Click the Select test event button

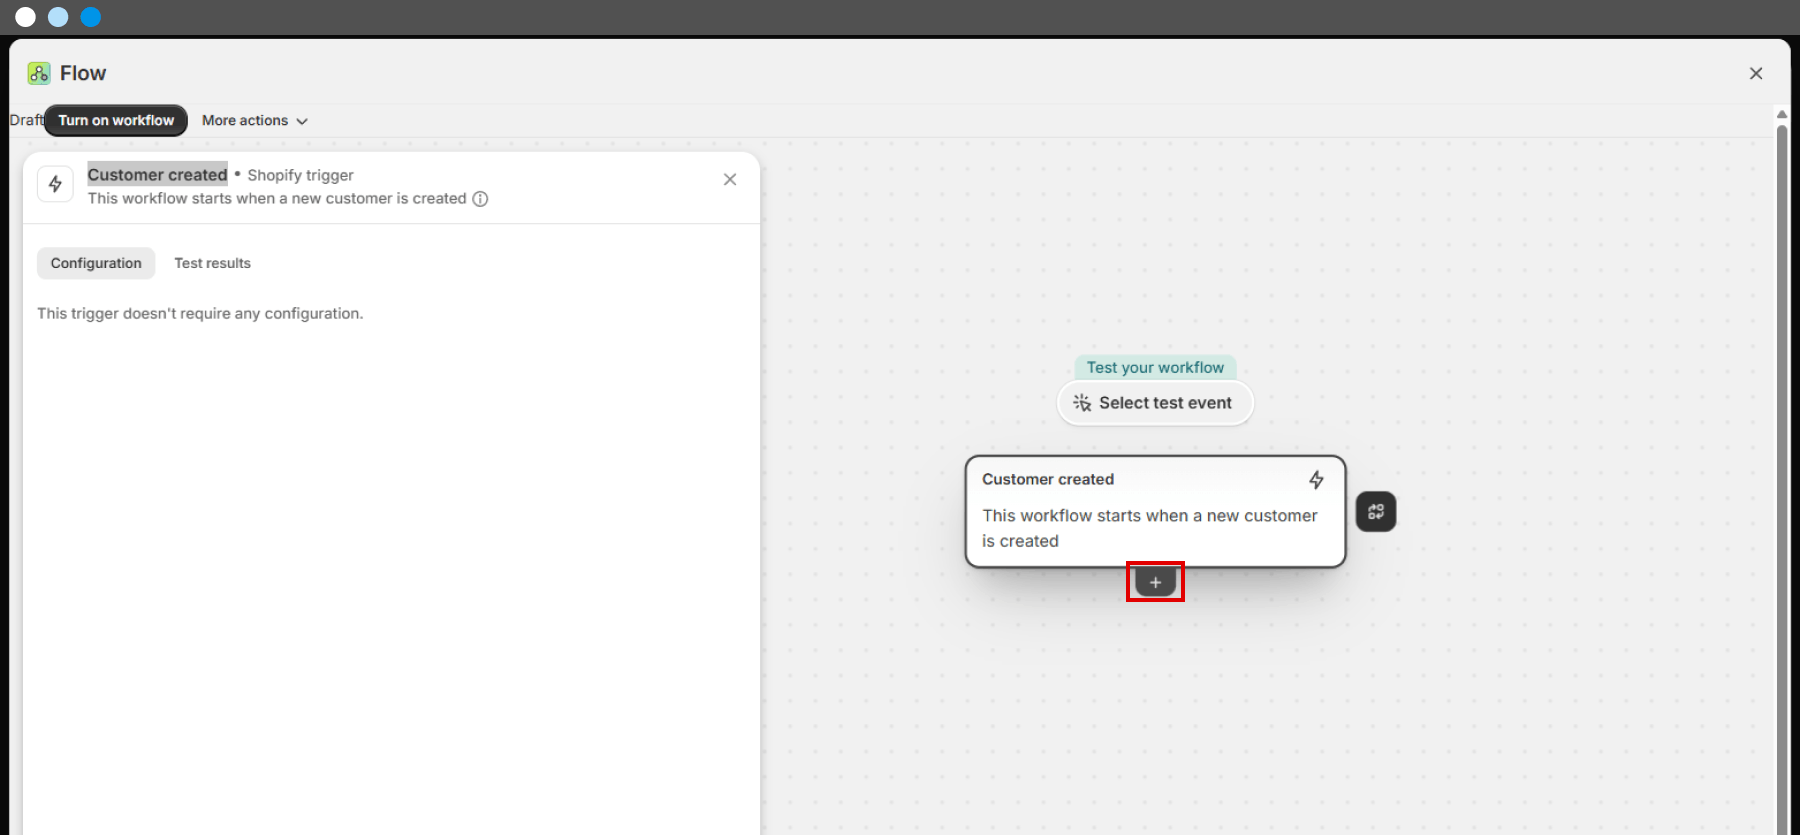point(1155,403)
